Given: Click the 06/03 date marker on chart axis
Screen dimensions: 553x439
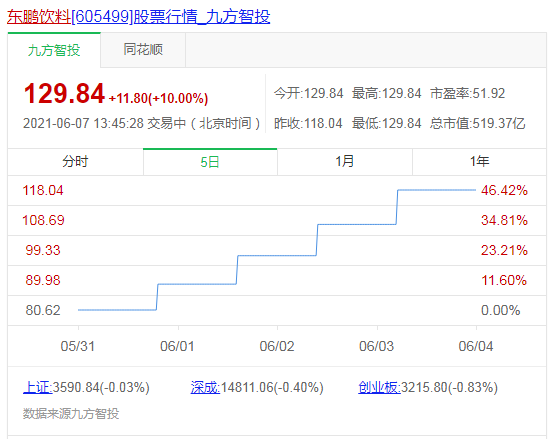Looking at the screenshot, I should 377,346.
